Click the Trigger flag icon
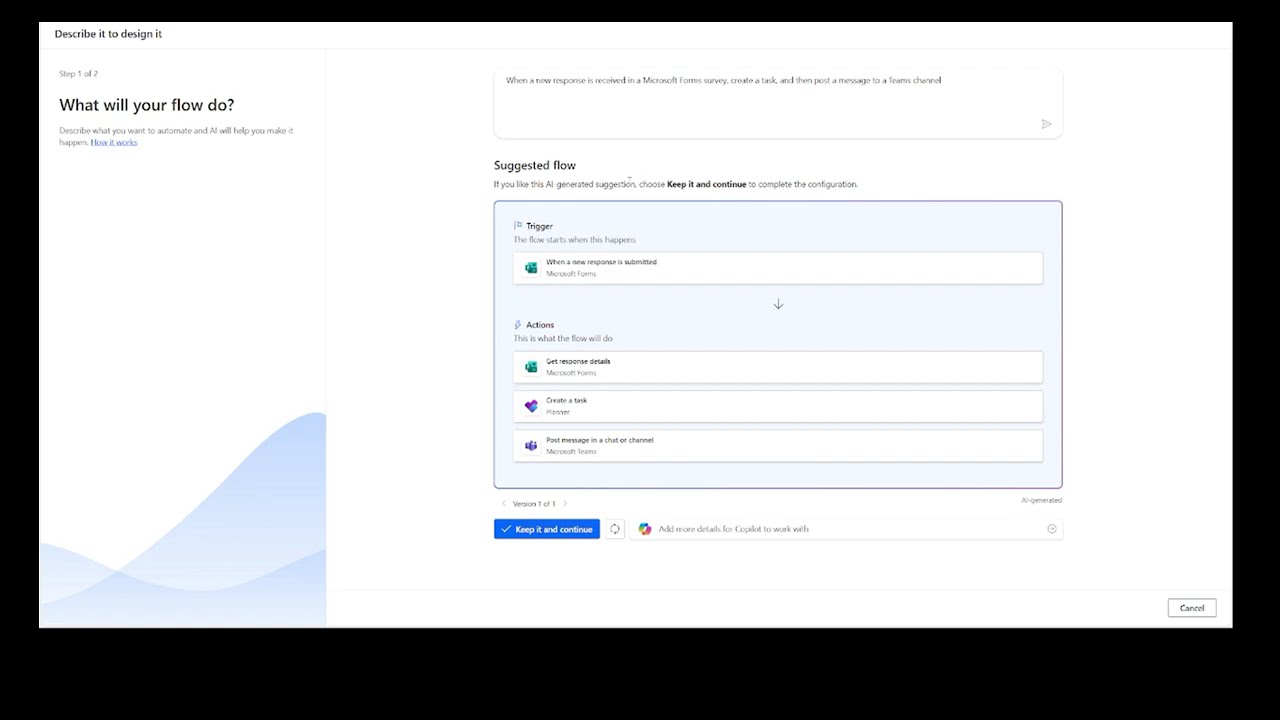Screen dimensions: 1280x720 click(x=518, y=226)
